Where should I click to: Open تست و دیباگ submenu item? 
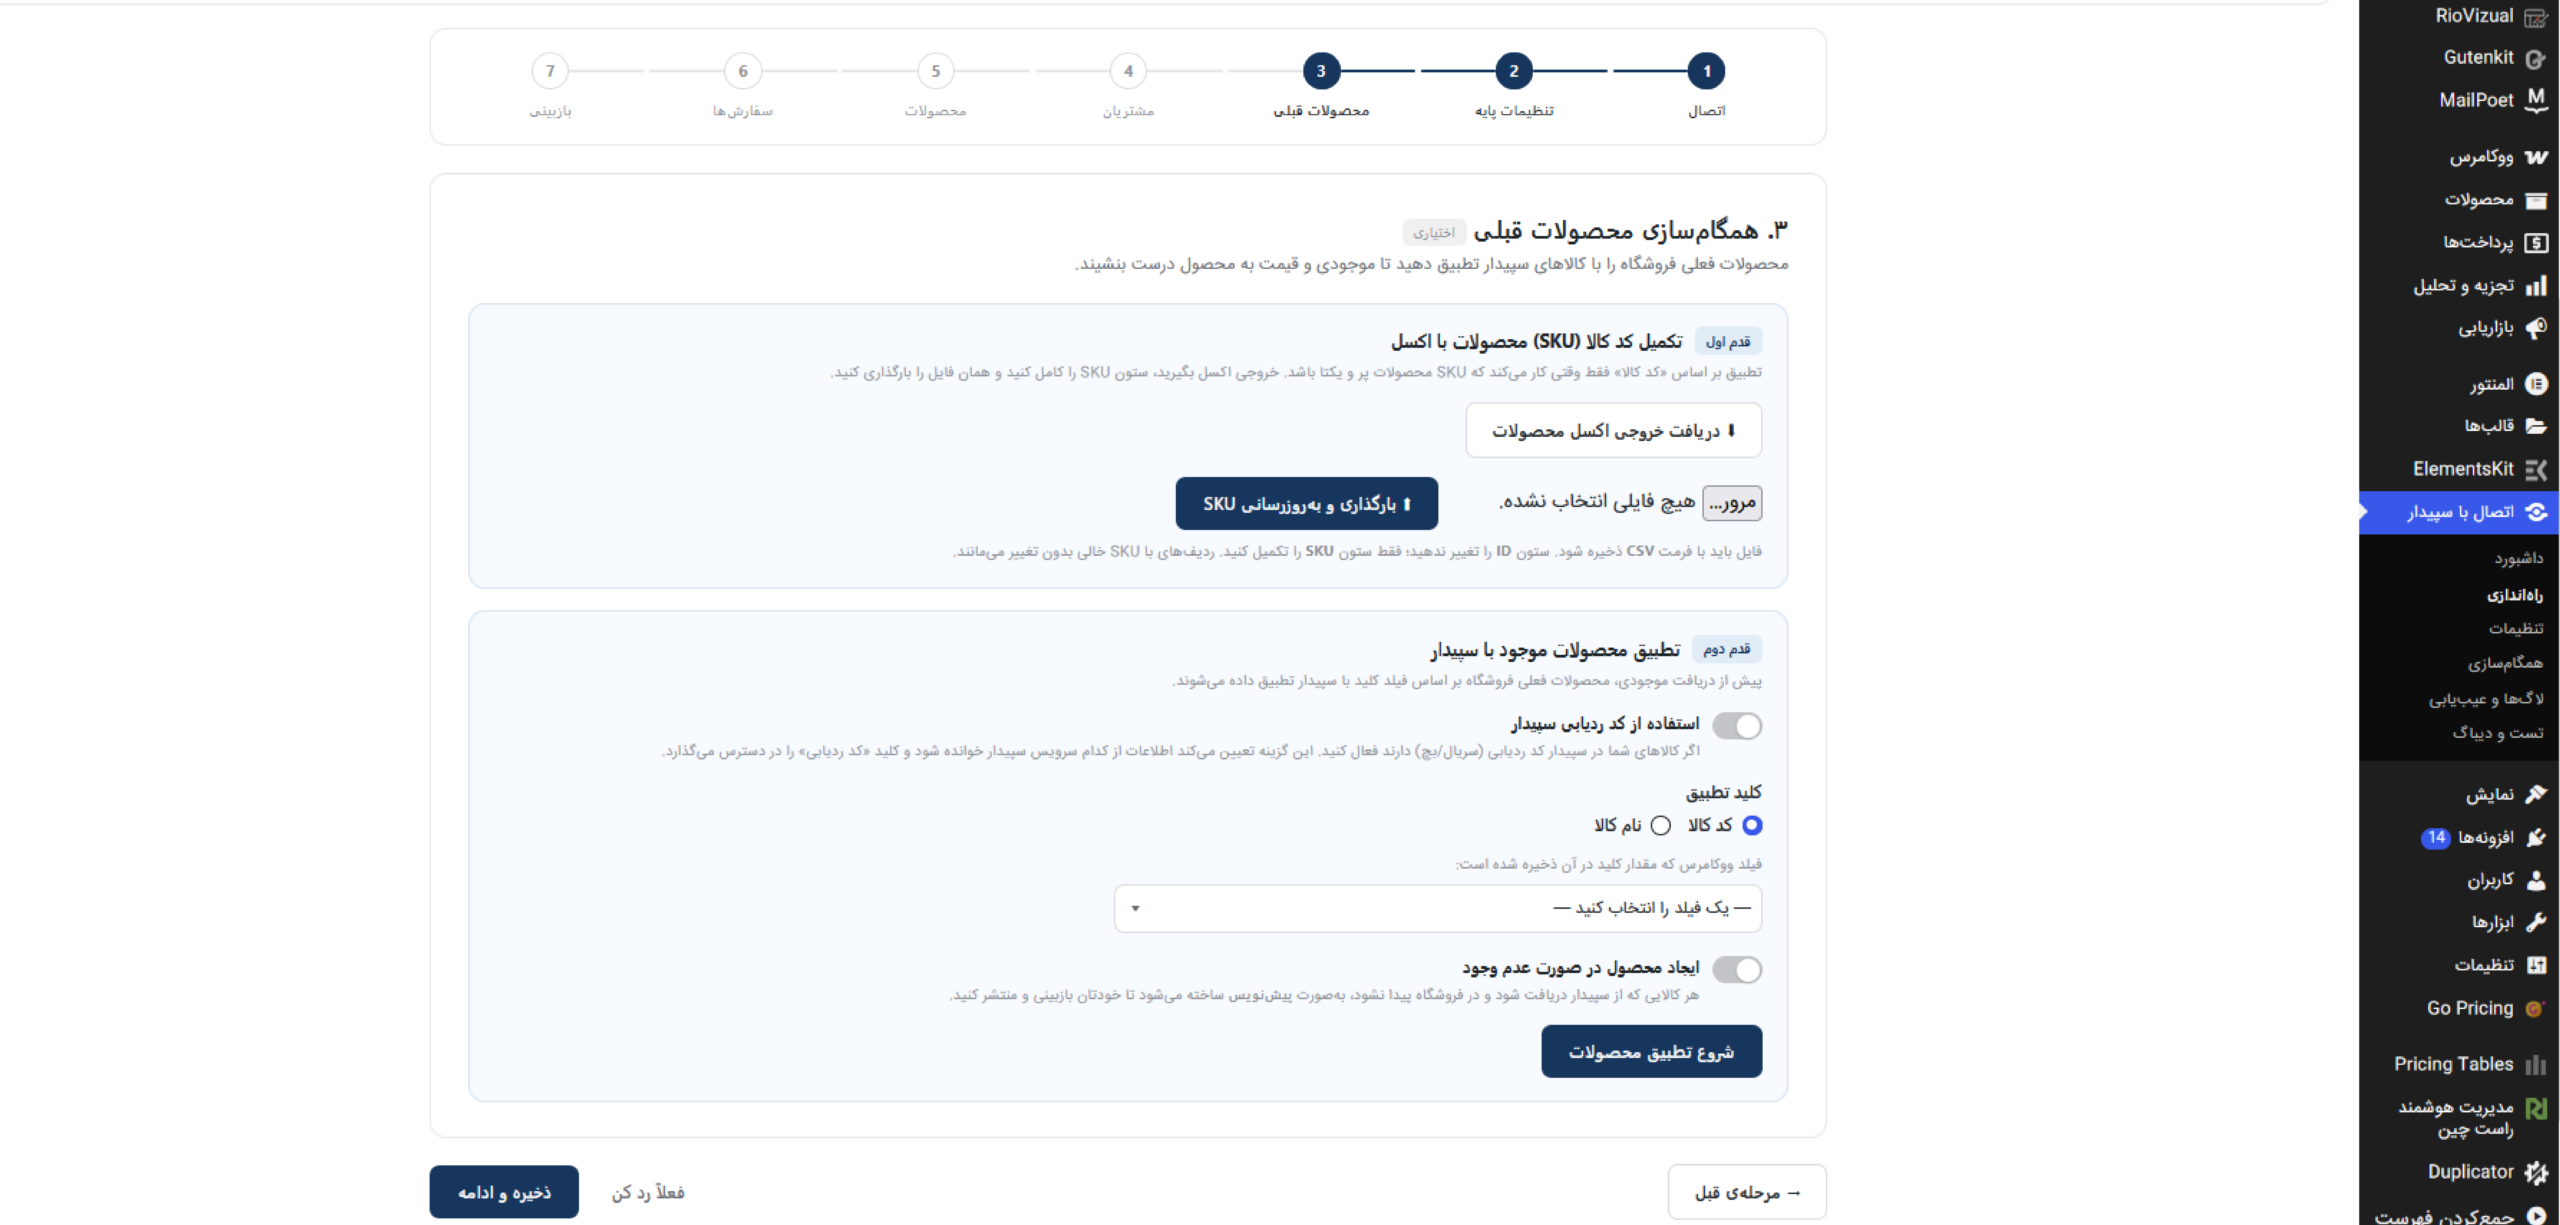(2497, 733)
